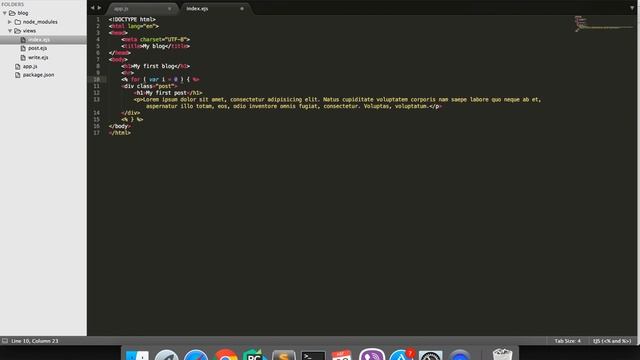Click the 'My first blog' heading line
Image resolution: width=640 pixels, height=360 pixels.
tap(156, 66)
